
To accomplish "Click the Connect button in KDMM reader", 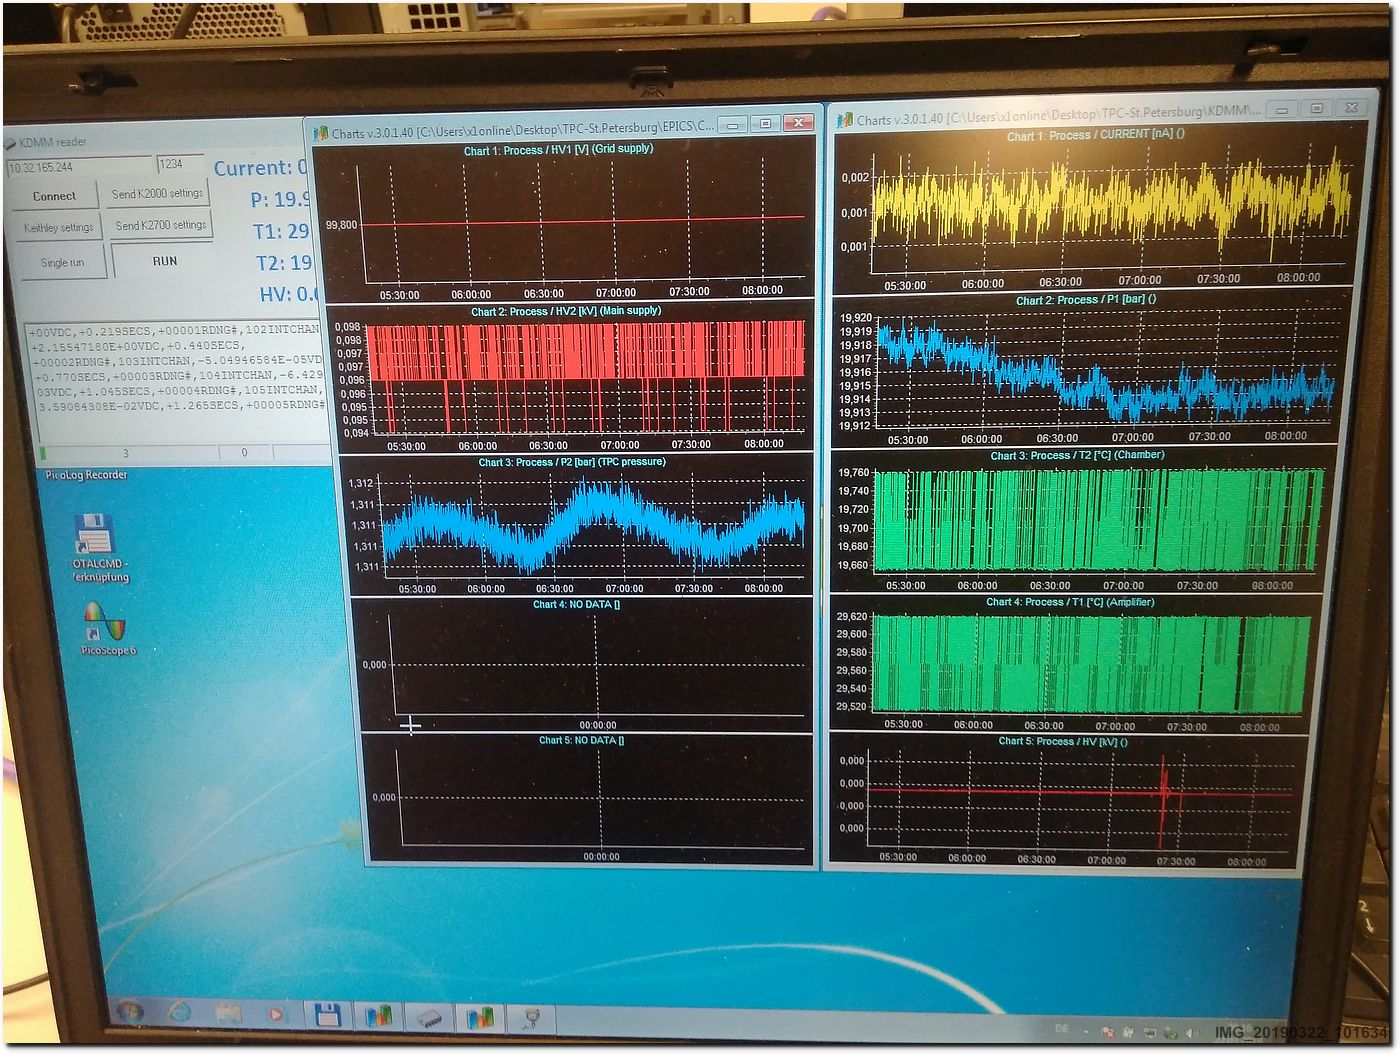I will click(54, 196).
